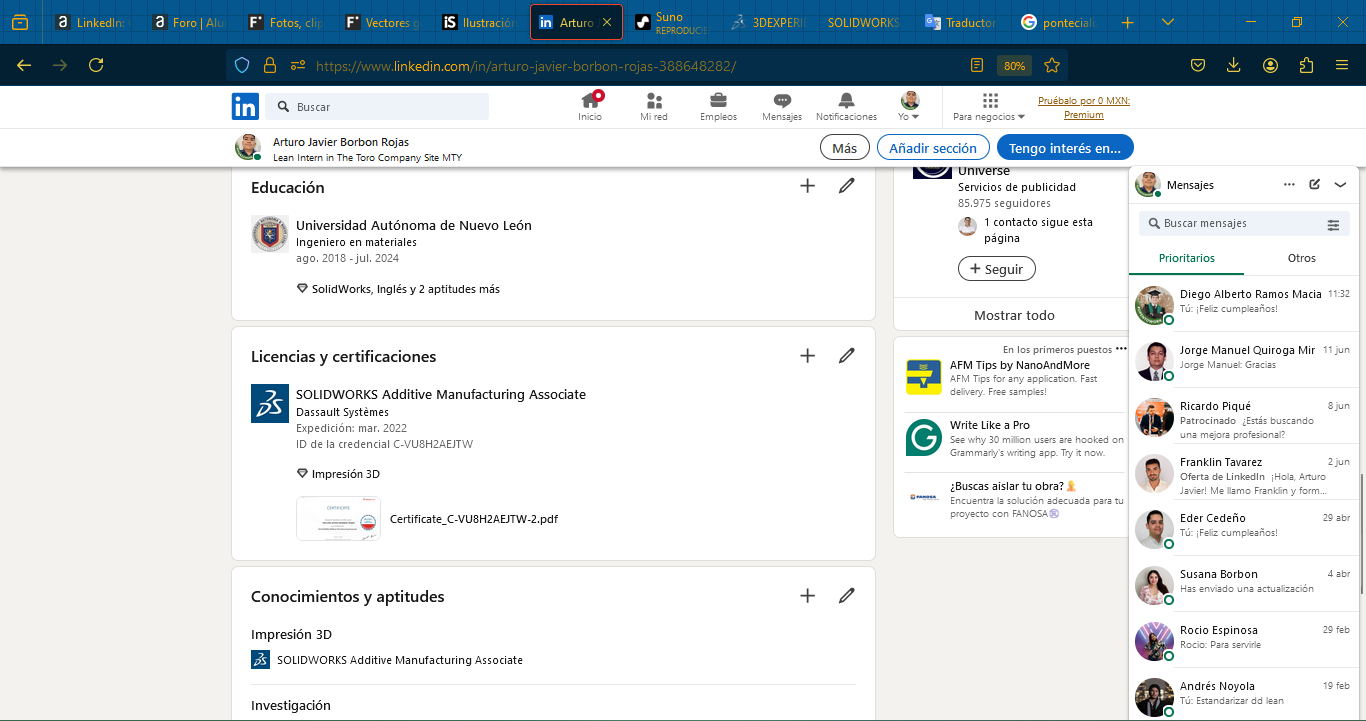
Task: Select the Prioritarios tab
Action: (1187, 258)
